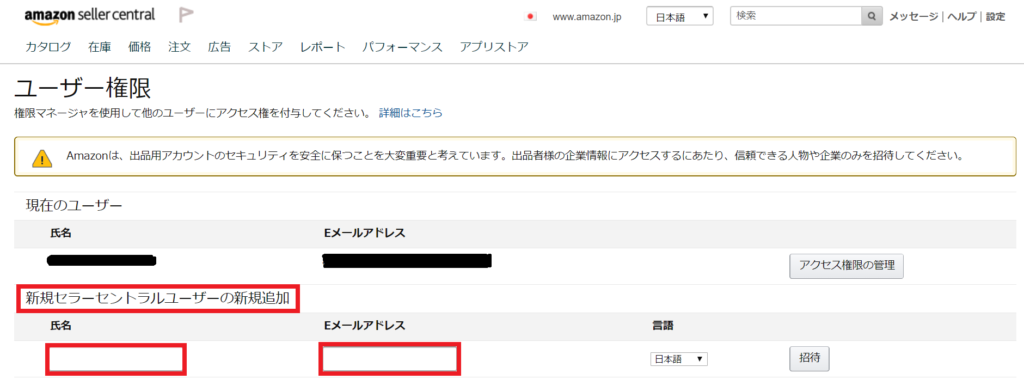Click the flag icon beside the logo

click(187, 15)
